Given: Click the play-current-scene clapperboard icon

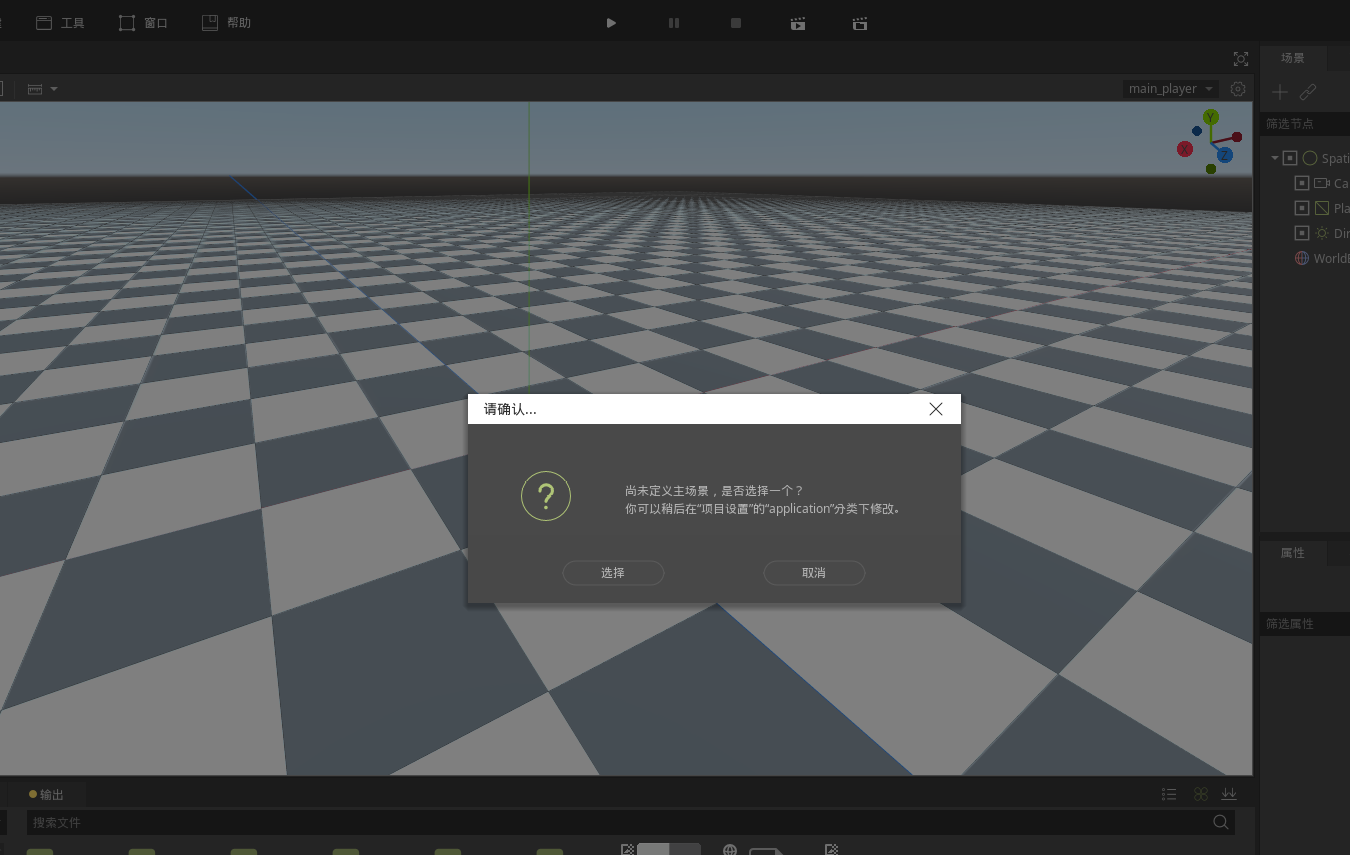Looking at the screenshot, I should point(798,23).
